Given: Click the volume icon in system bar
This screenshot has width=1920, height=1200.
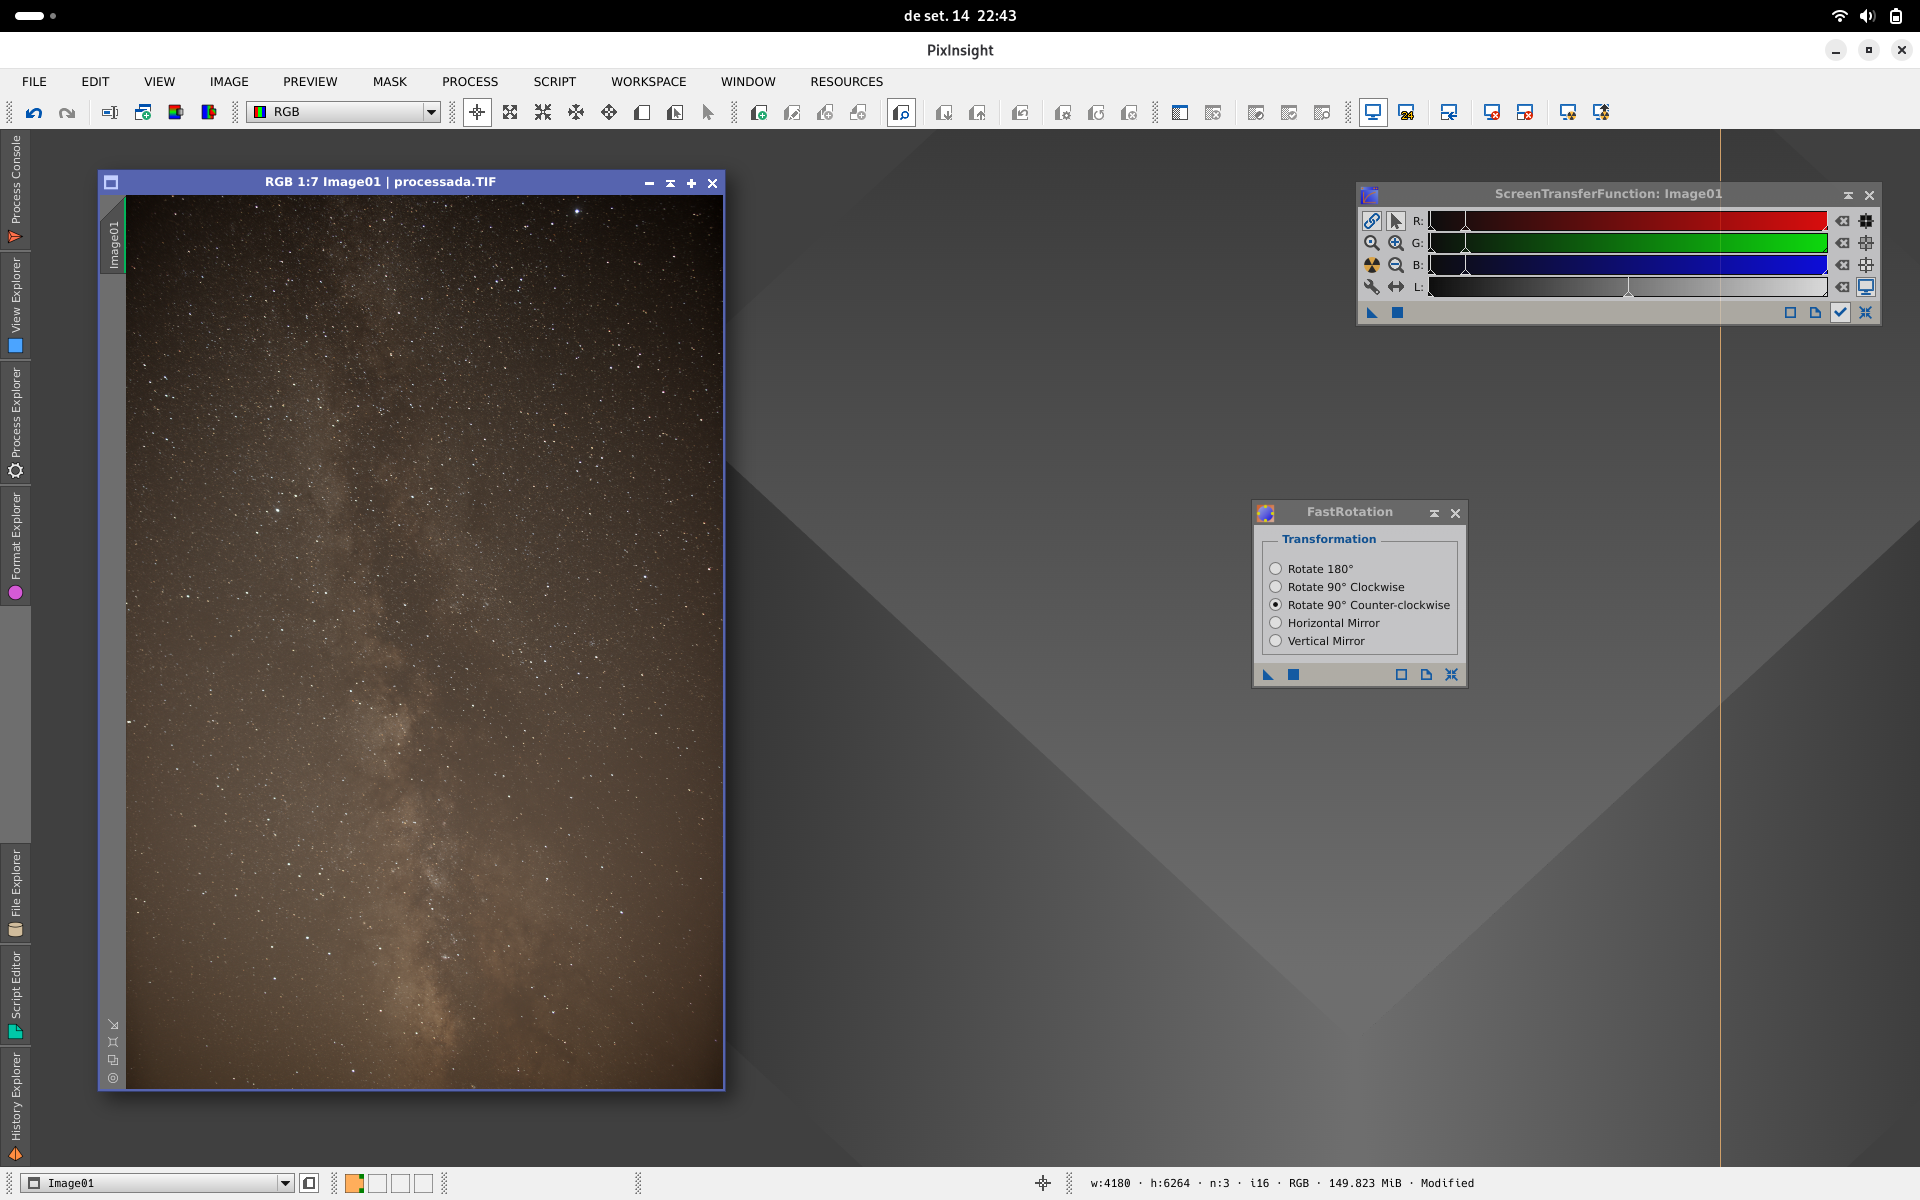Looking at the screenshot, I should [1867, 16].
